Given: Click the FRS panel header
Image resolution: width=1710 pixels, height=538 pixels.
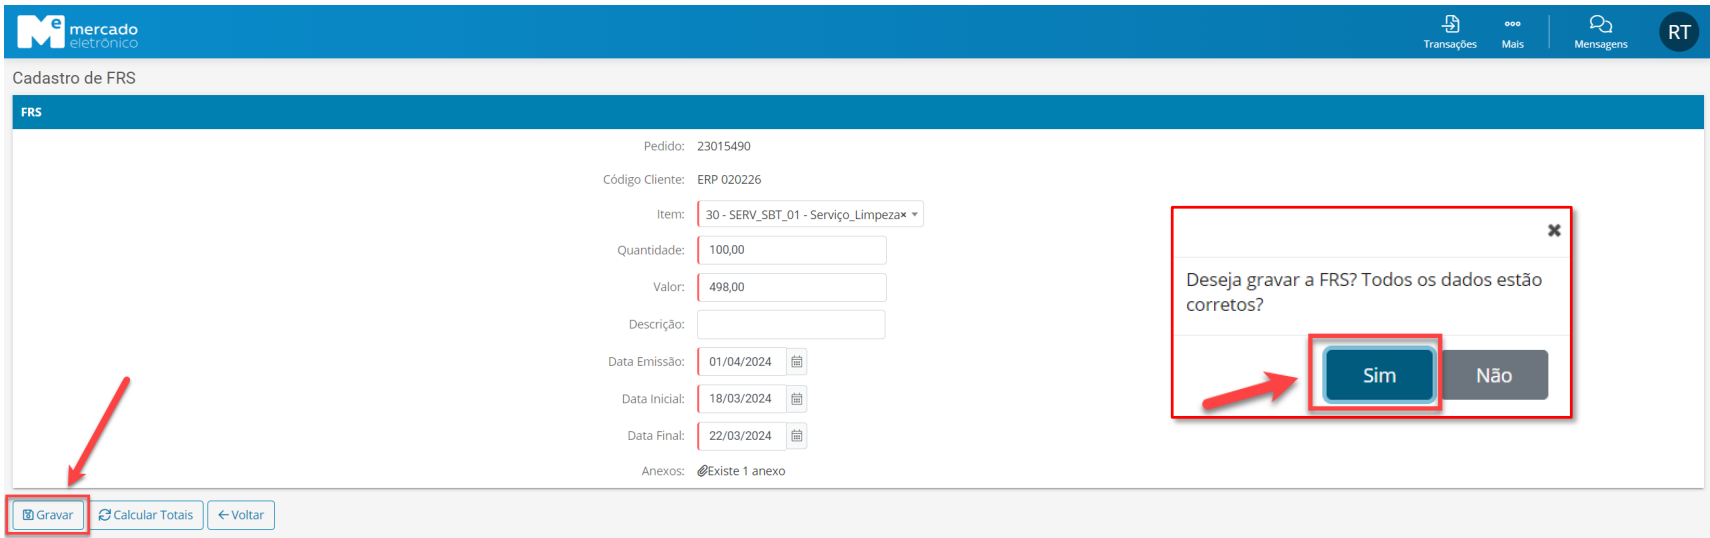Looking at the screenshot, I should click(x=858, y=112).
